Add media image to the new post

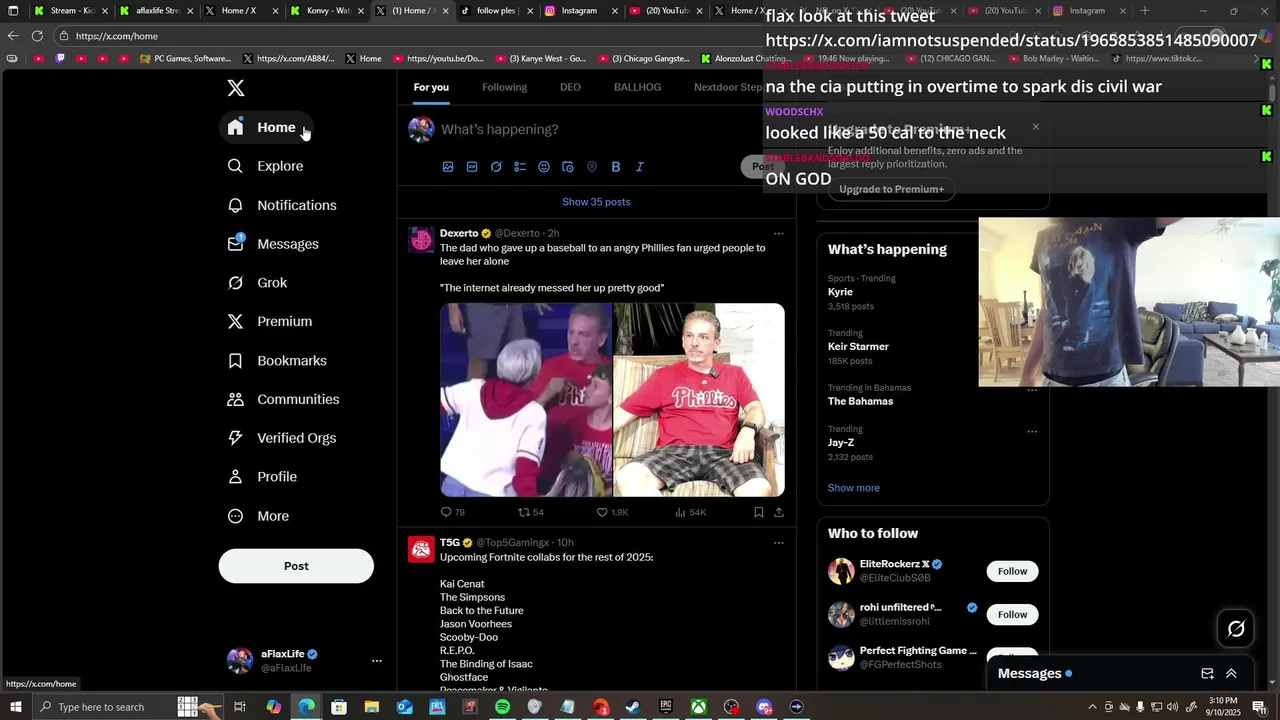448,167
